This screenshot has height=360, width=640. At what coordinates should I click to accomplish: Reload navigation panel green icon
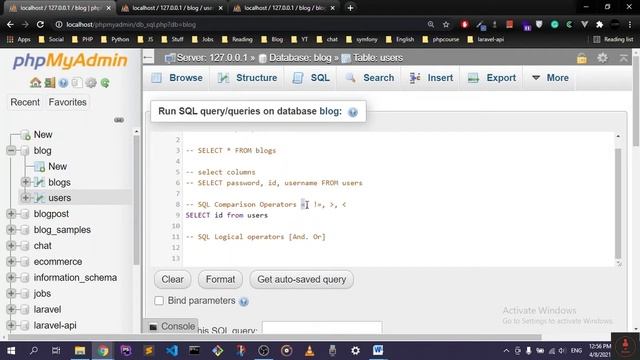click(x=105, y=83)
